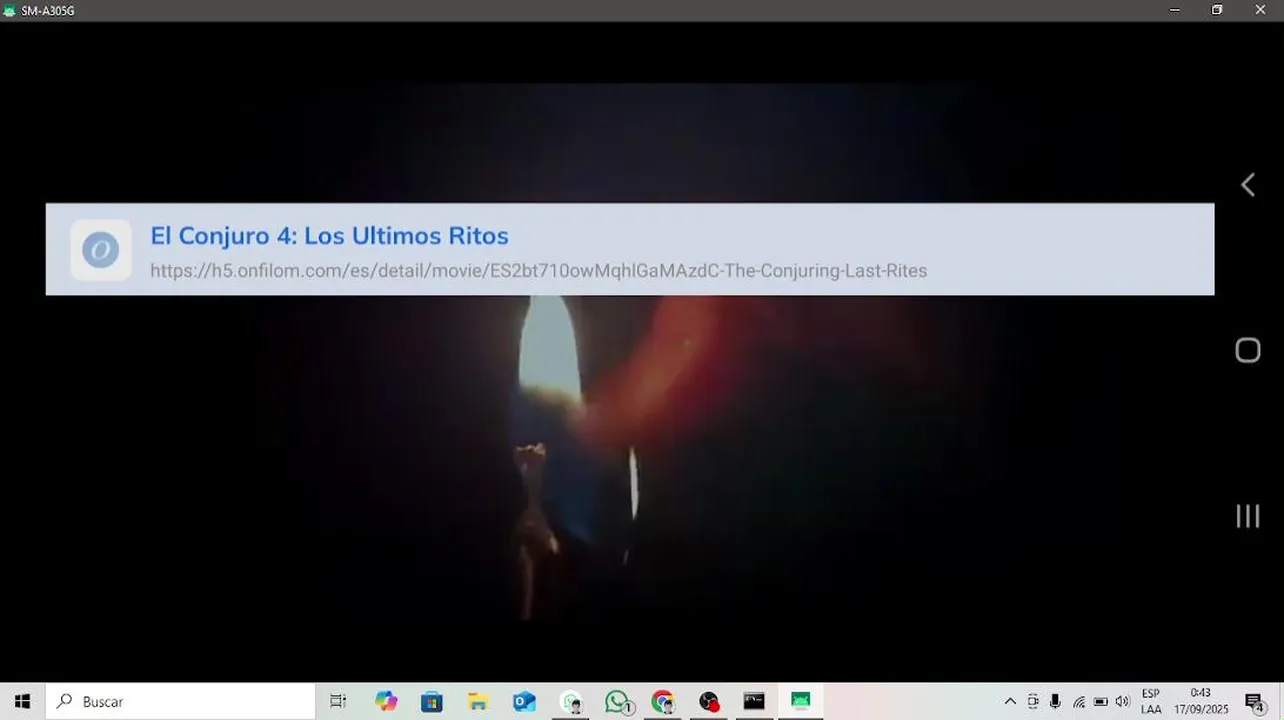Expand hidden system tray icons
The height and width of the screenshot is (720, 1284).
point(1010,702)
